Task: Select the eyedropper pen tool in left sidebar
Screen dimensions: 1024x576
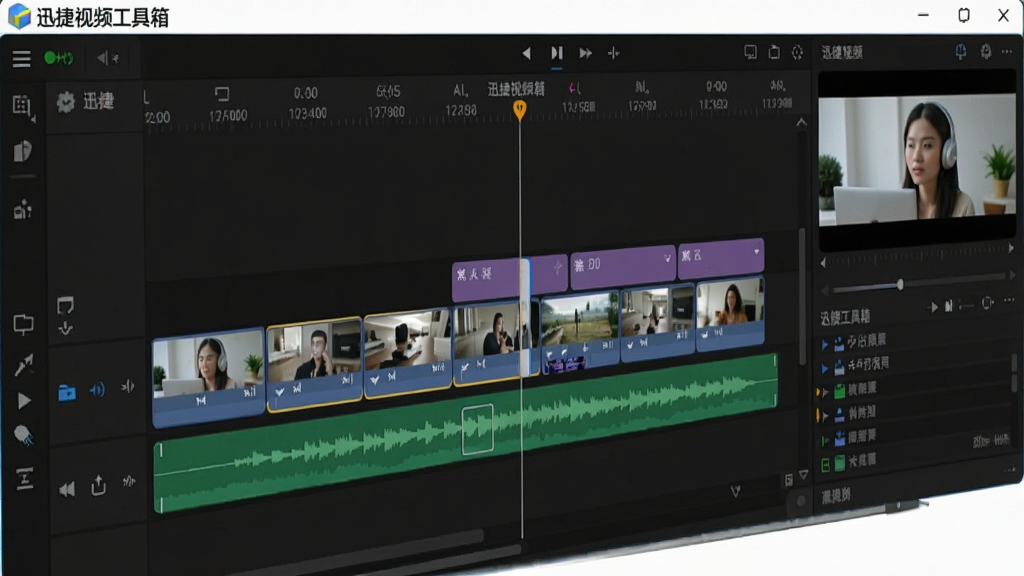Action: coord(24,365)
